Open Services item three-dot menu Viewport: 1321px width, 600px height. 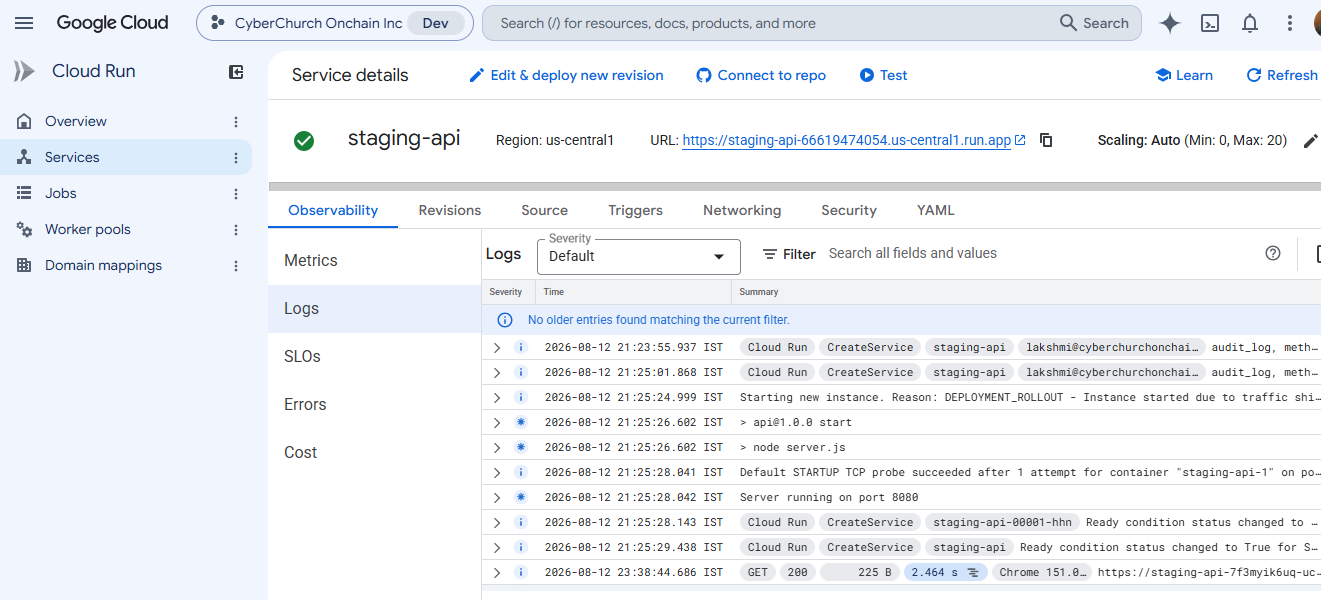click(236, 158)
